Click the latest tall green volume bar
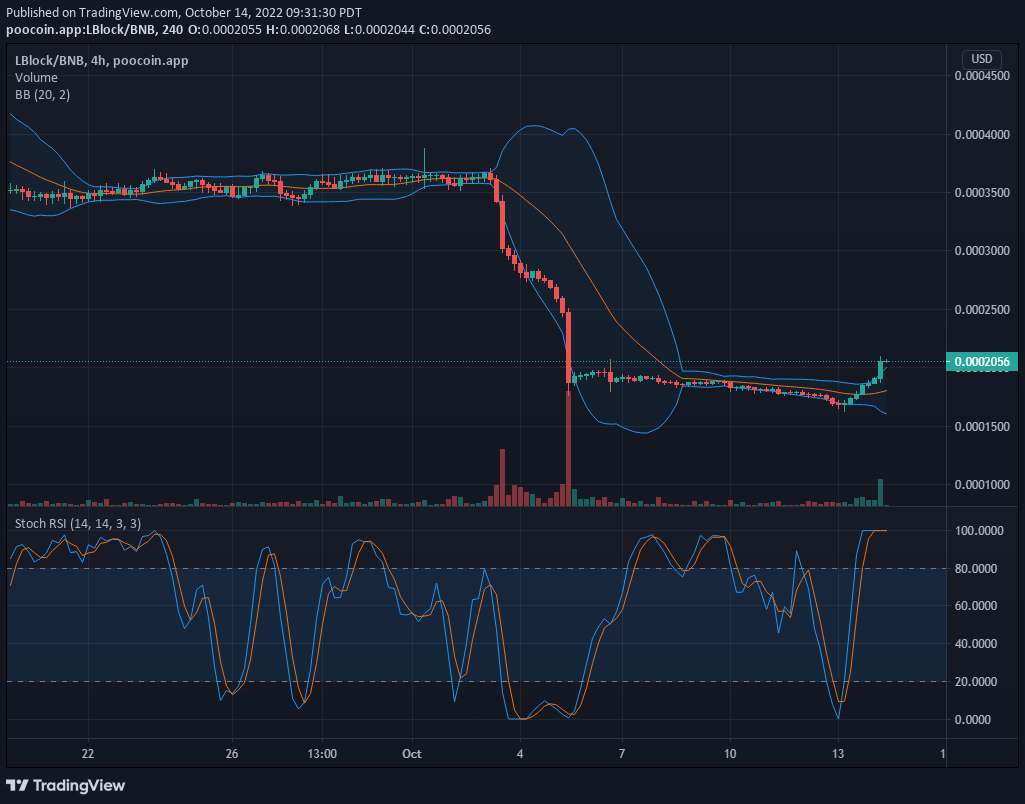 (881, 492)
